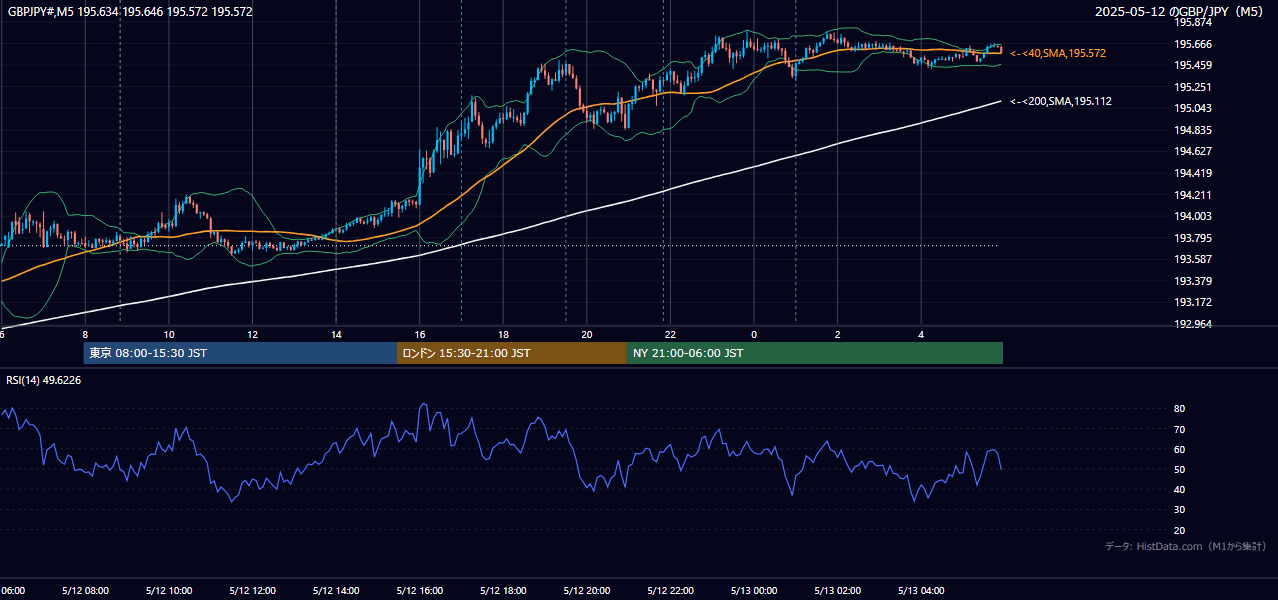Click price axis value 193.379
Image resolution: width=1278 pixels, height=600 pixels.
click(x=1193, y=281)
